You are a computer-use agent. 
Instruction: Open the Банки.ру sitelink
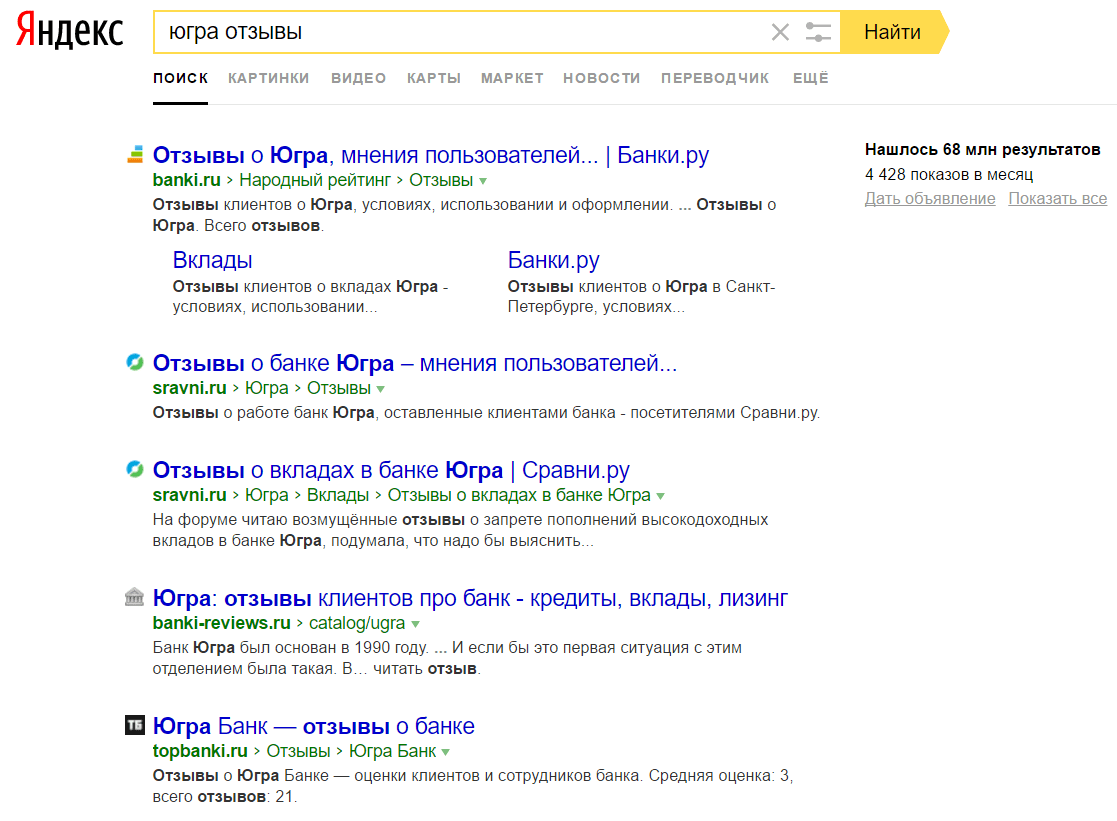(554, 260)
